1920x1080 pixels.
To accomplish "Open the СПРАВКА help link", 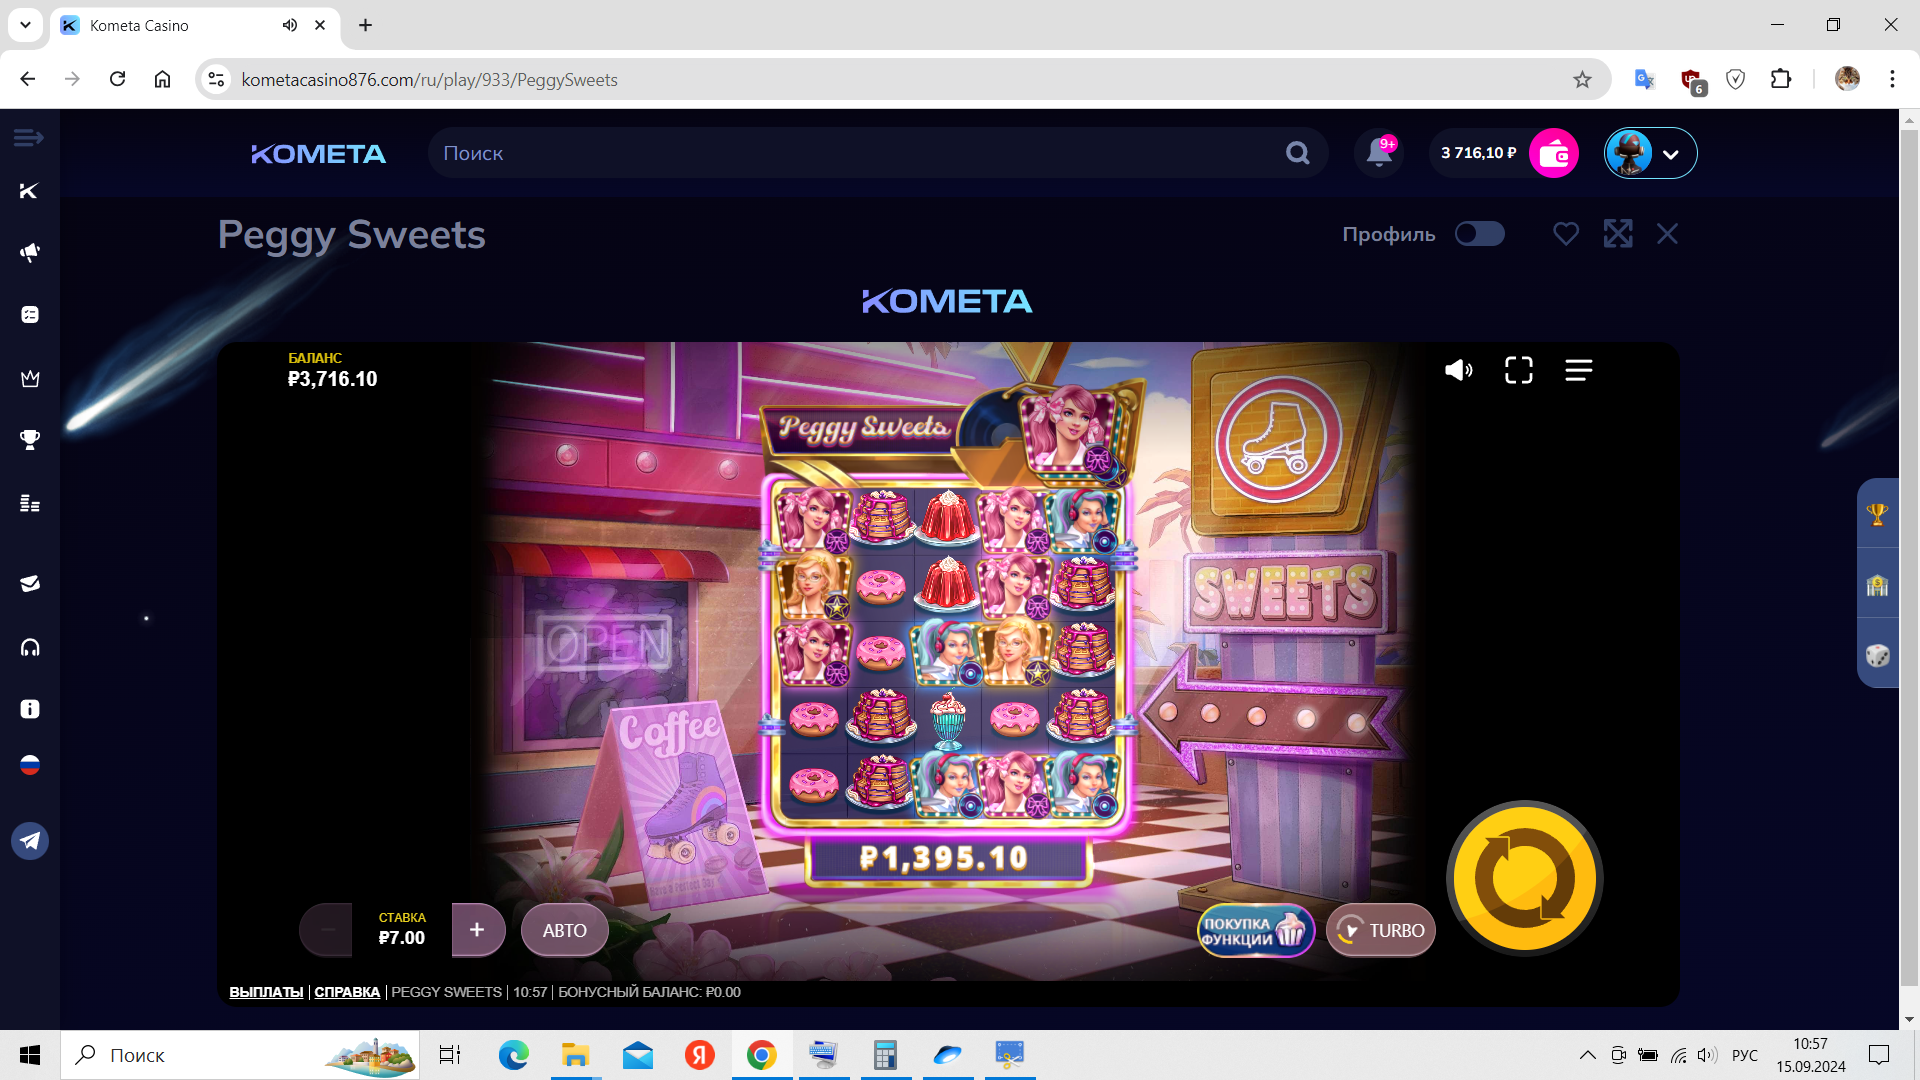I will click(347, 992).
